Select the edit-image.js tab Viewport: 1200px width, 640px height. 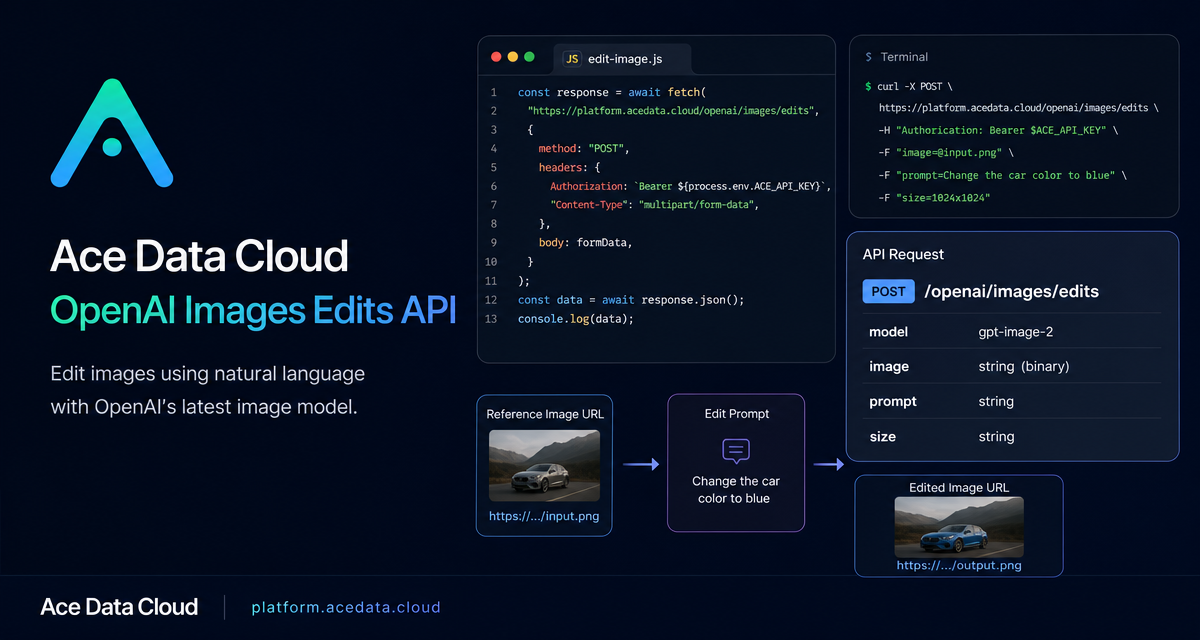(620, 59)
